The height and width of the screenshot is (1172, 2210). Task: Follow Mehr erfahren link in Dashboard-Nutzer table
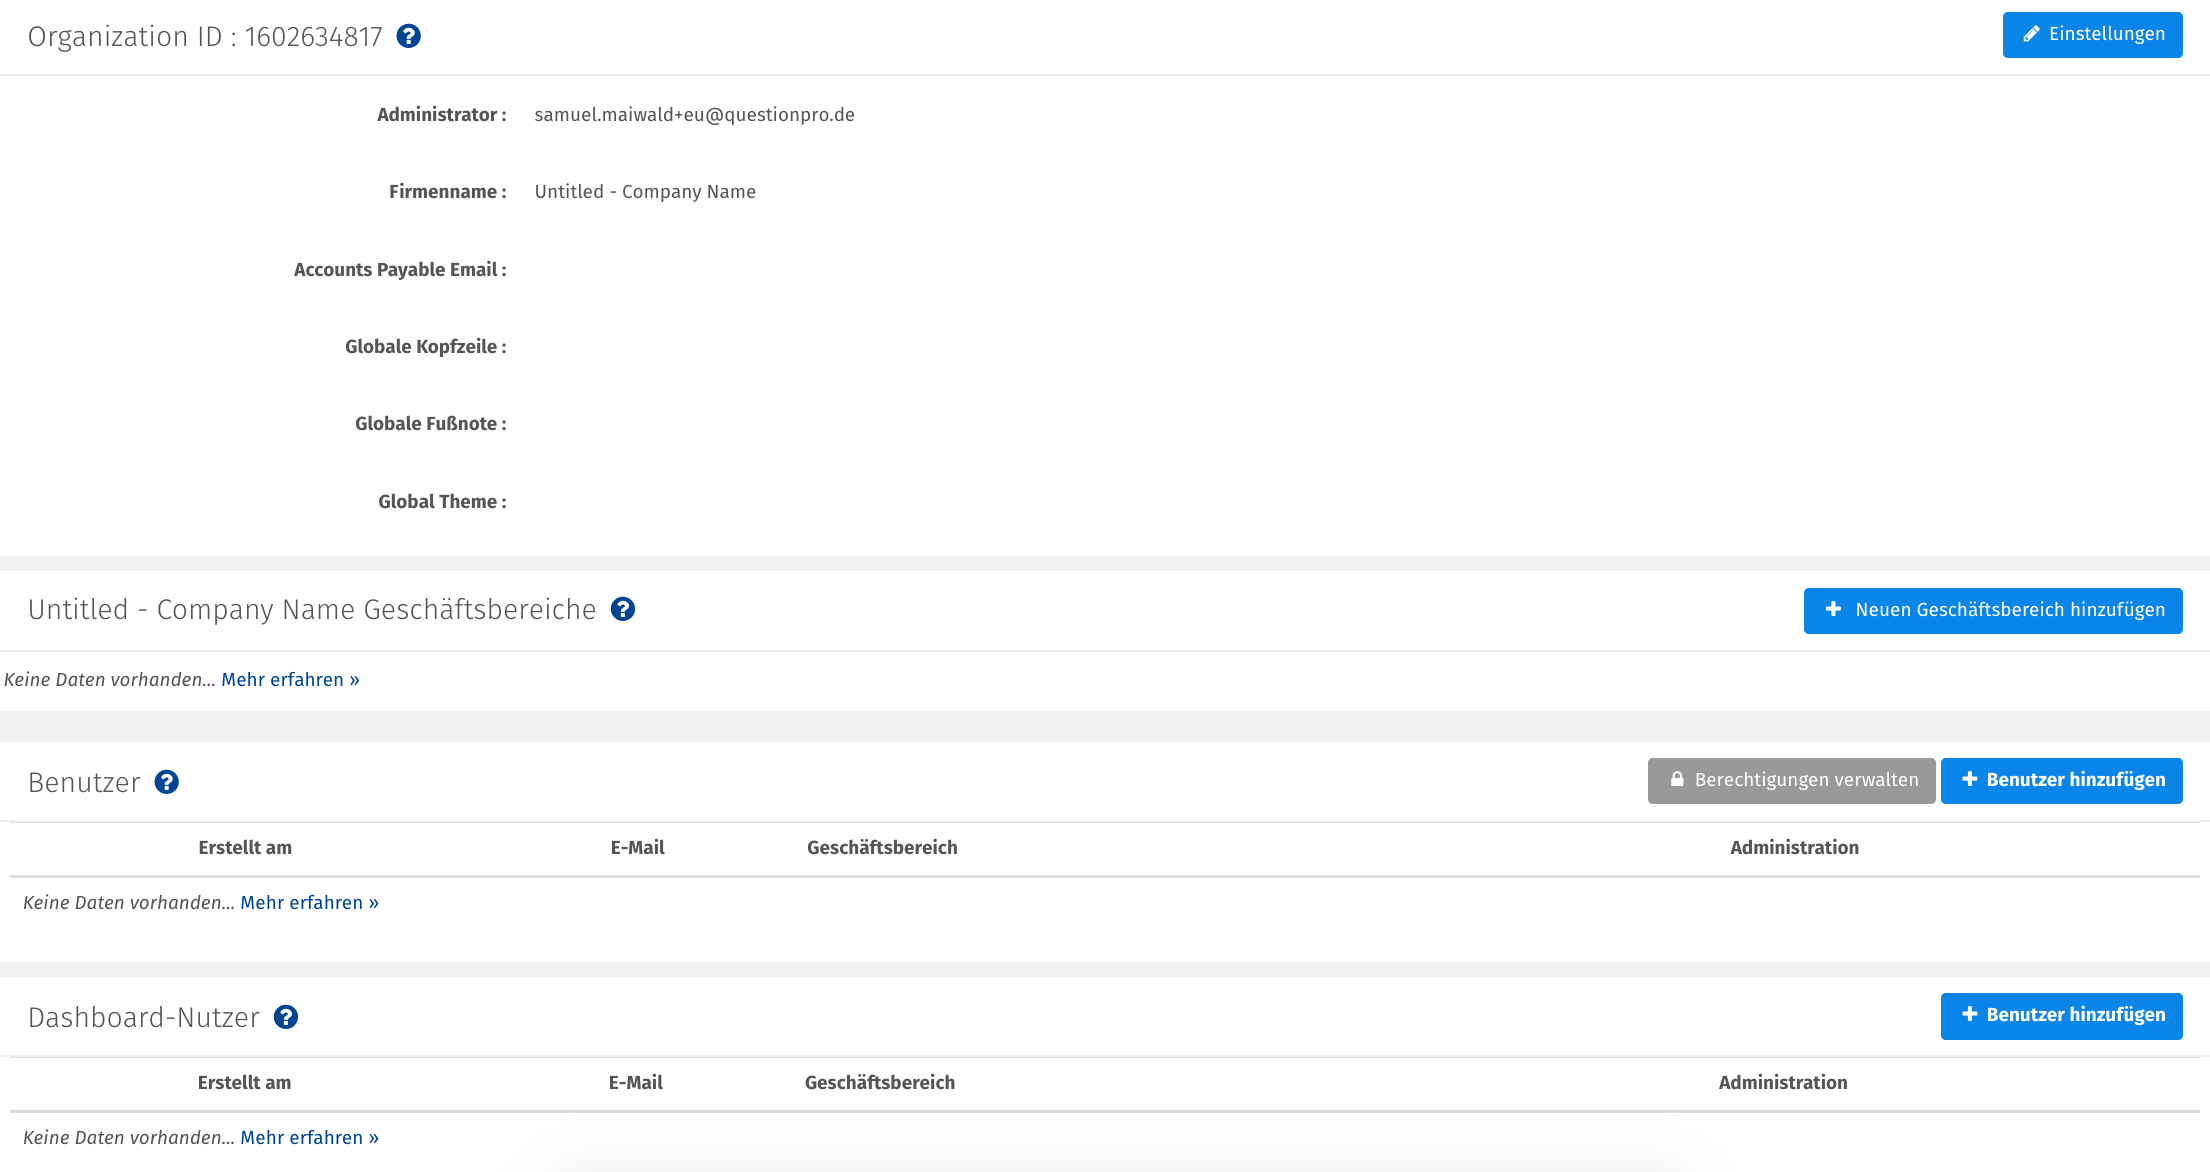(x=309, y=1138)
